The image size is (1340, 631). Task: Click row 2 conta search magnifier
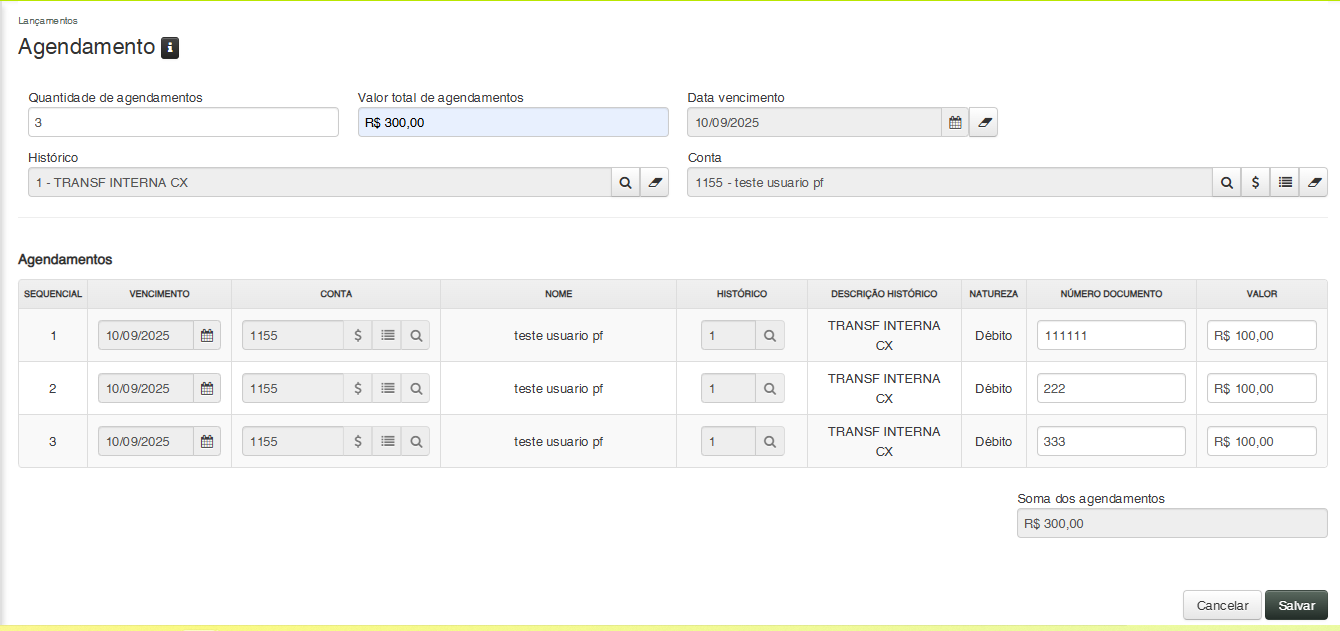tap(416, 389)
